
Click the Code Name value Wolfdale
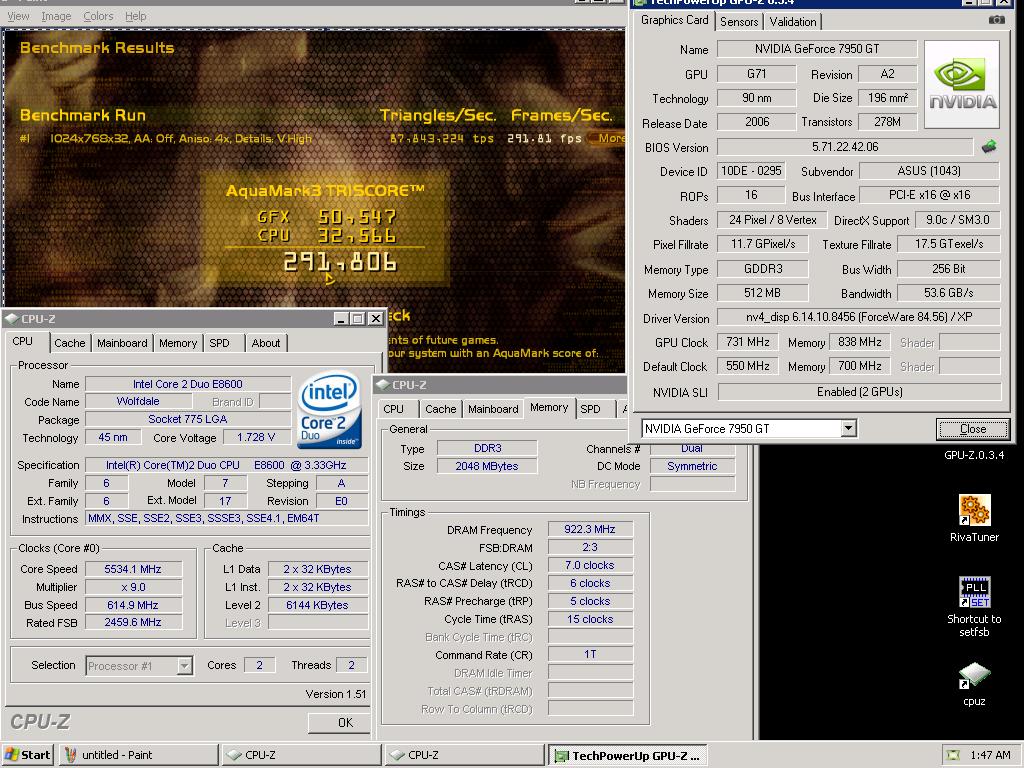(x=138, y=402)
